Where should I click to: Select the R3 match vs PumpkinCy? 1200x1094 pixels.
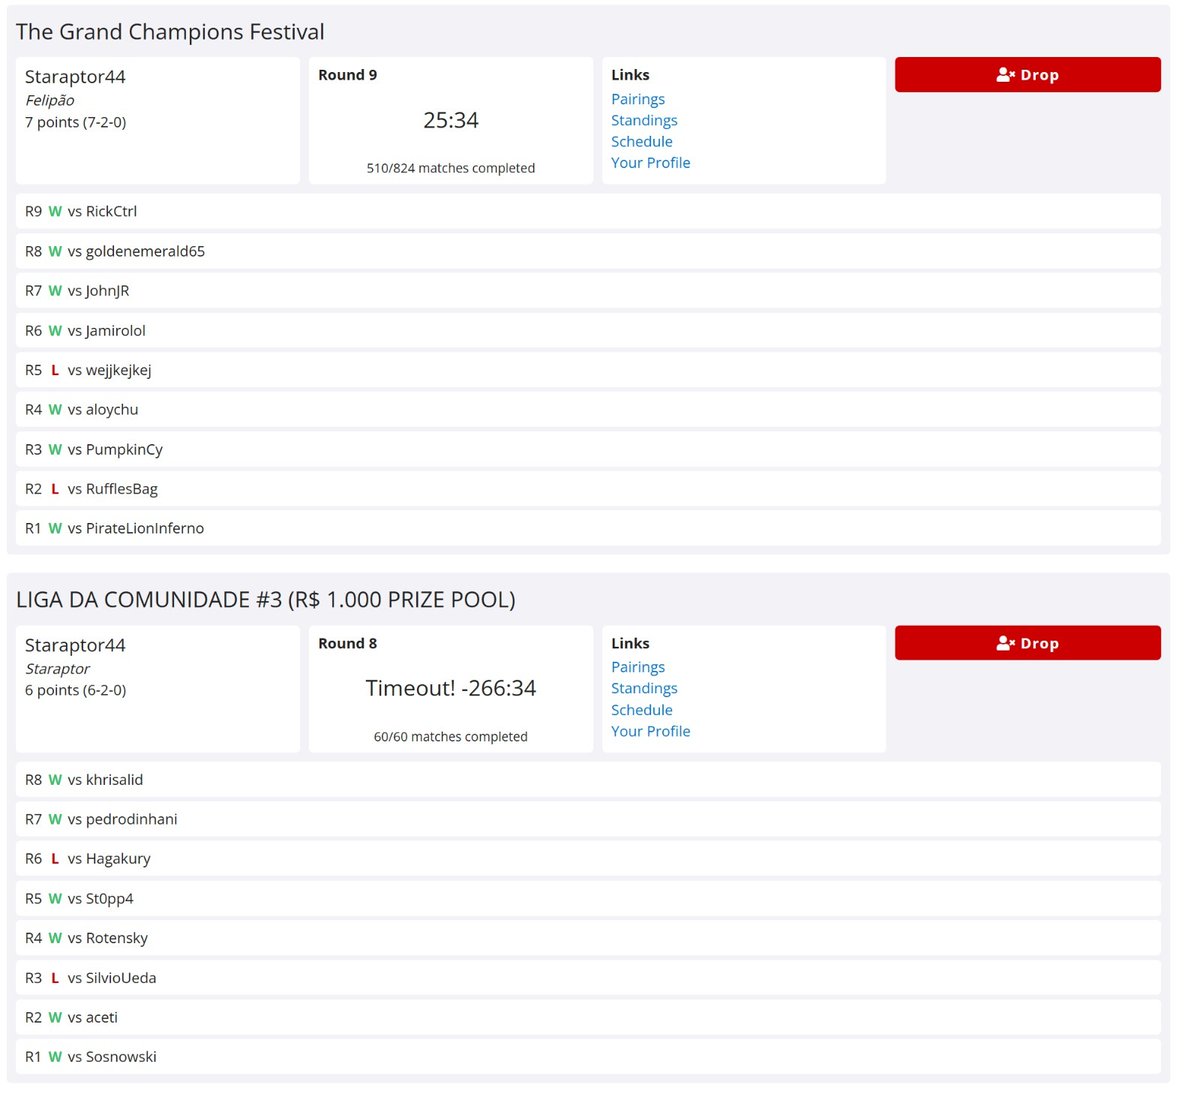point(588,449)
